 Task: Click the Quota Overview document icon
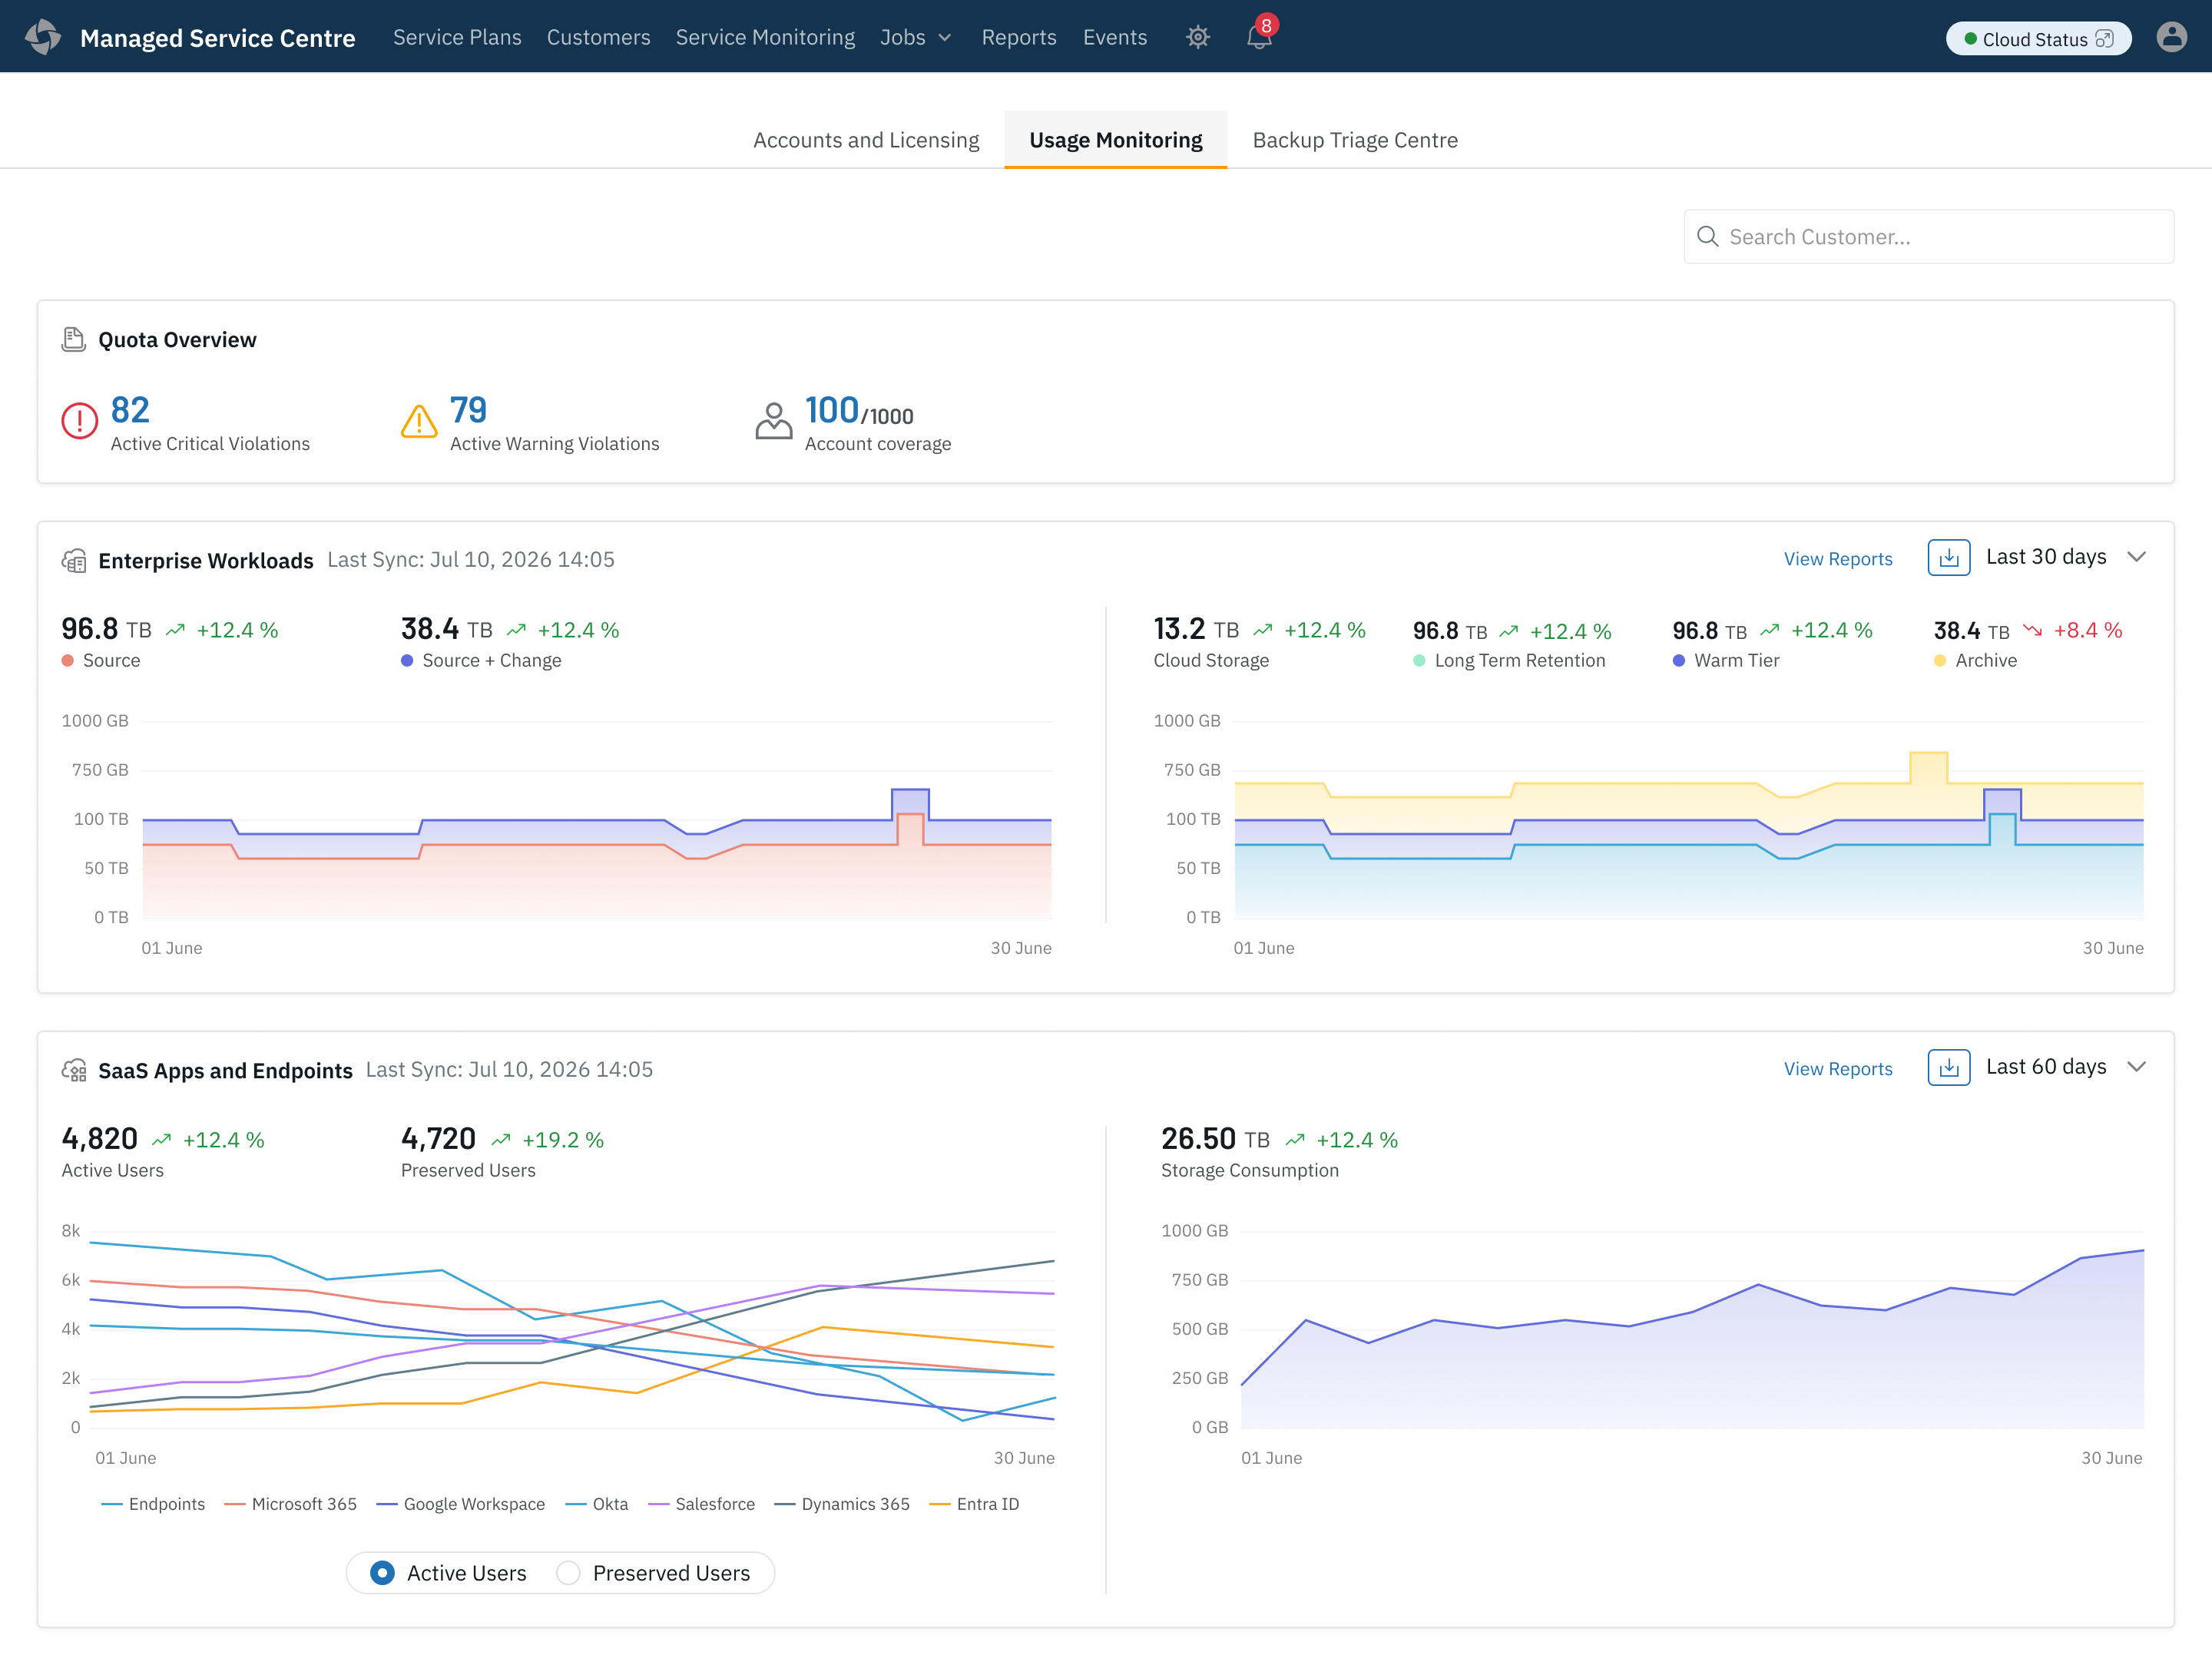(73, 340)
